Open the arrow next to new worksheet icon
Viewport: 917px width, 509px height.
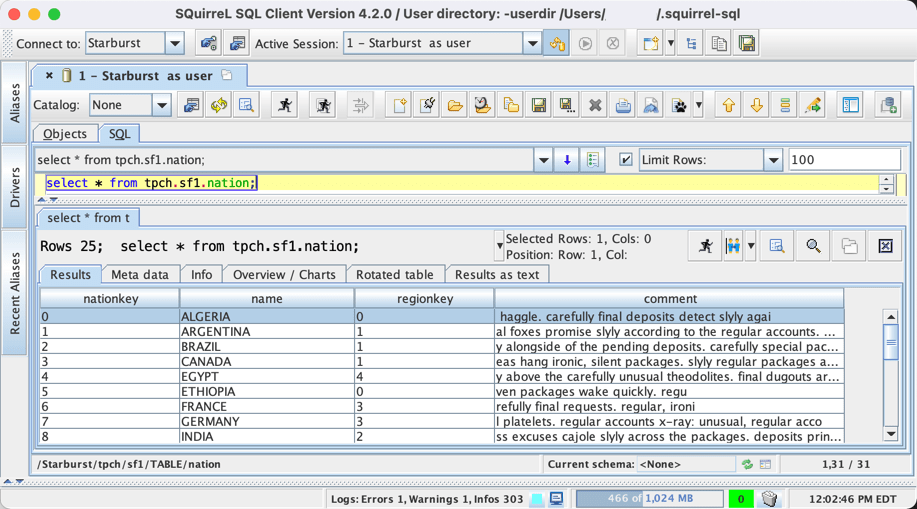(671, 43)
